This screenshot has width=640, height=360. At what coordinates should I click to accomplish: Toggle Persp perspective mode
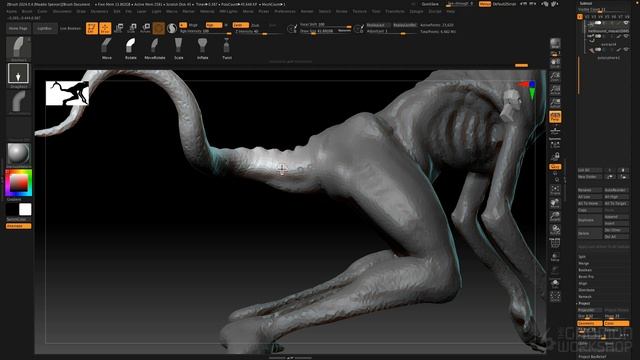tap(555, 117)
